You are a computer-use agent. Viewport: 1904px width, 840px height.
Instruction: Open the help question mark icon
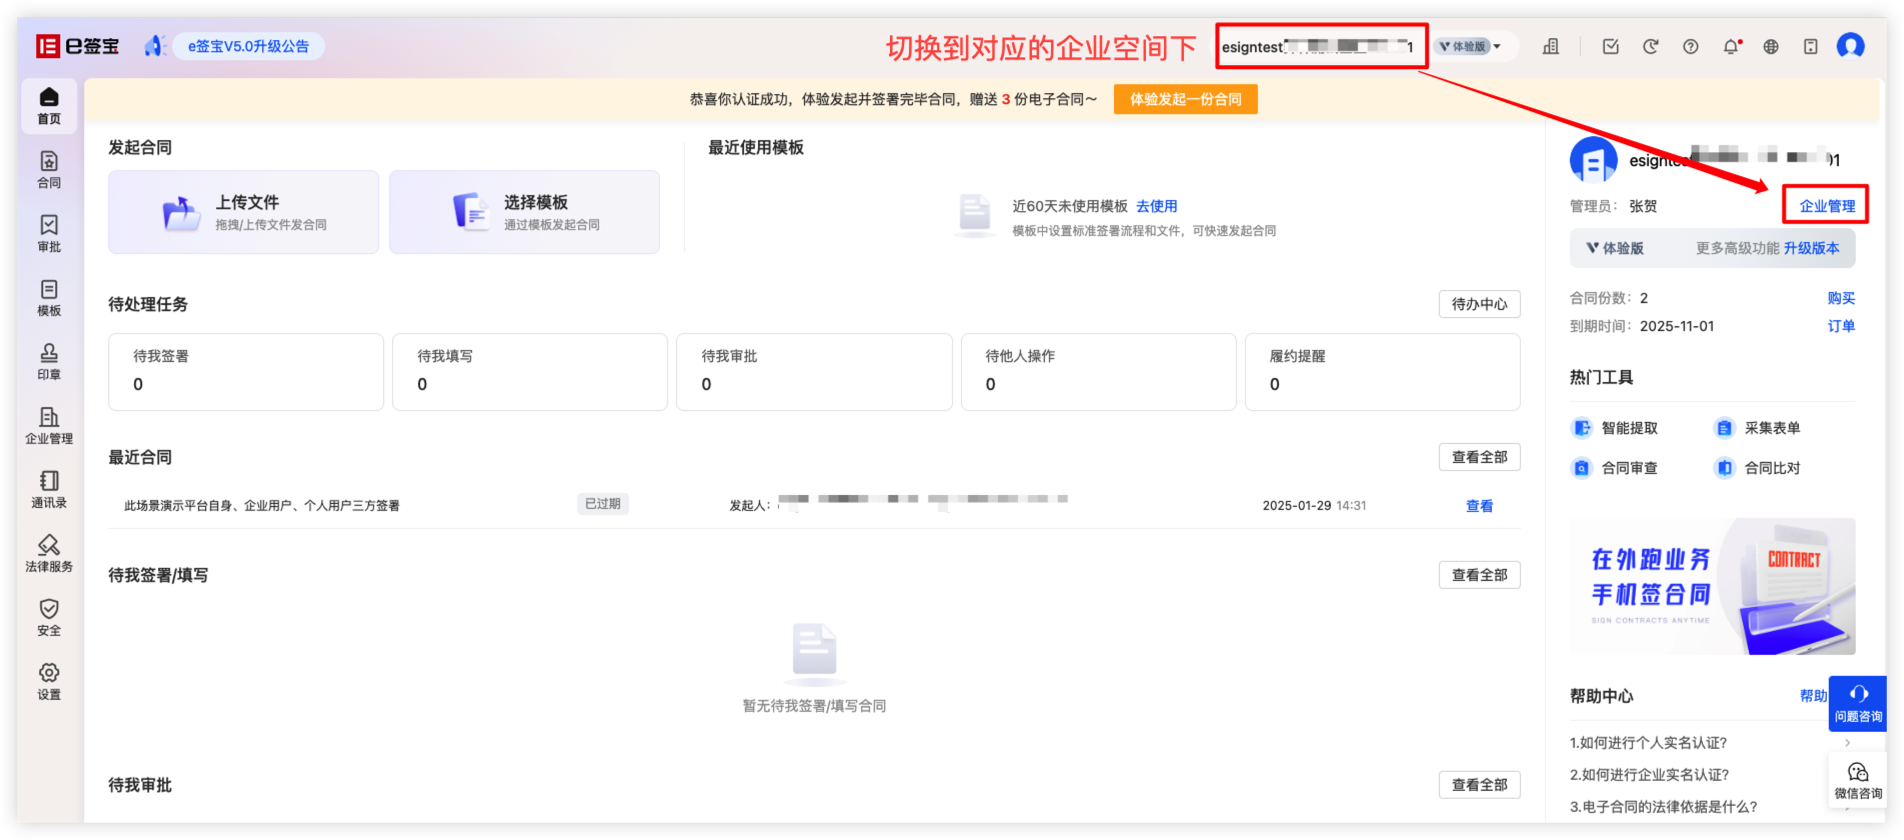coord(1691,46)
